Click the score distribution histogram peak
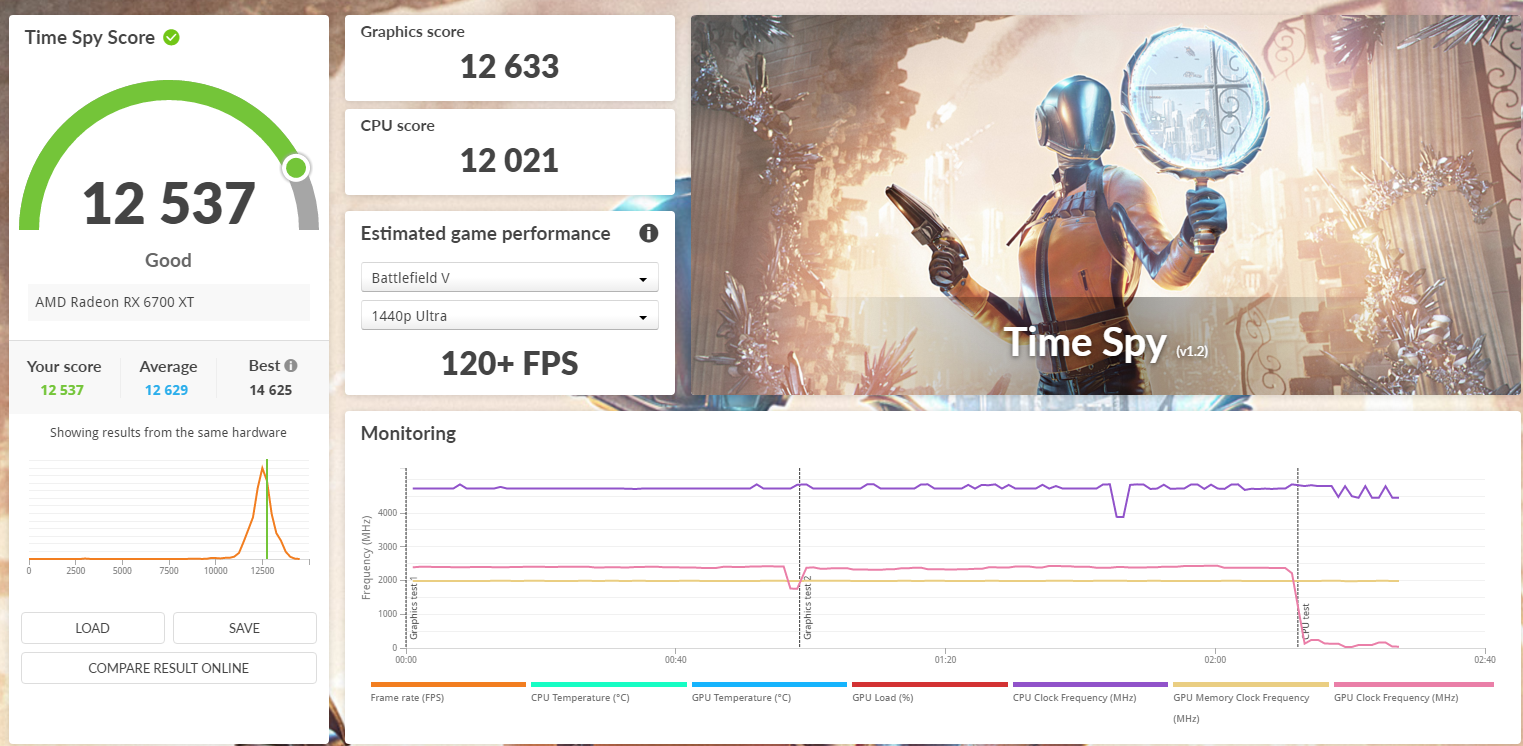1523x746 pixels. [263, 470]
